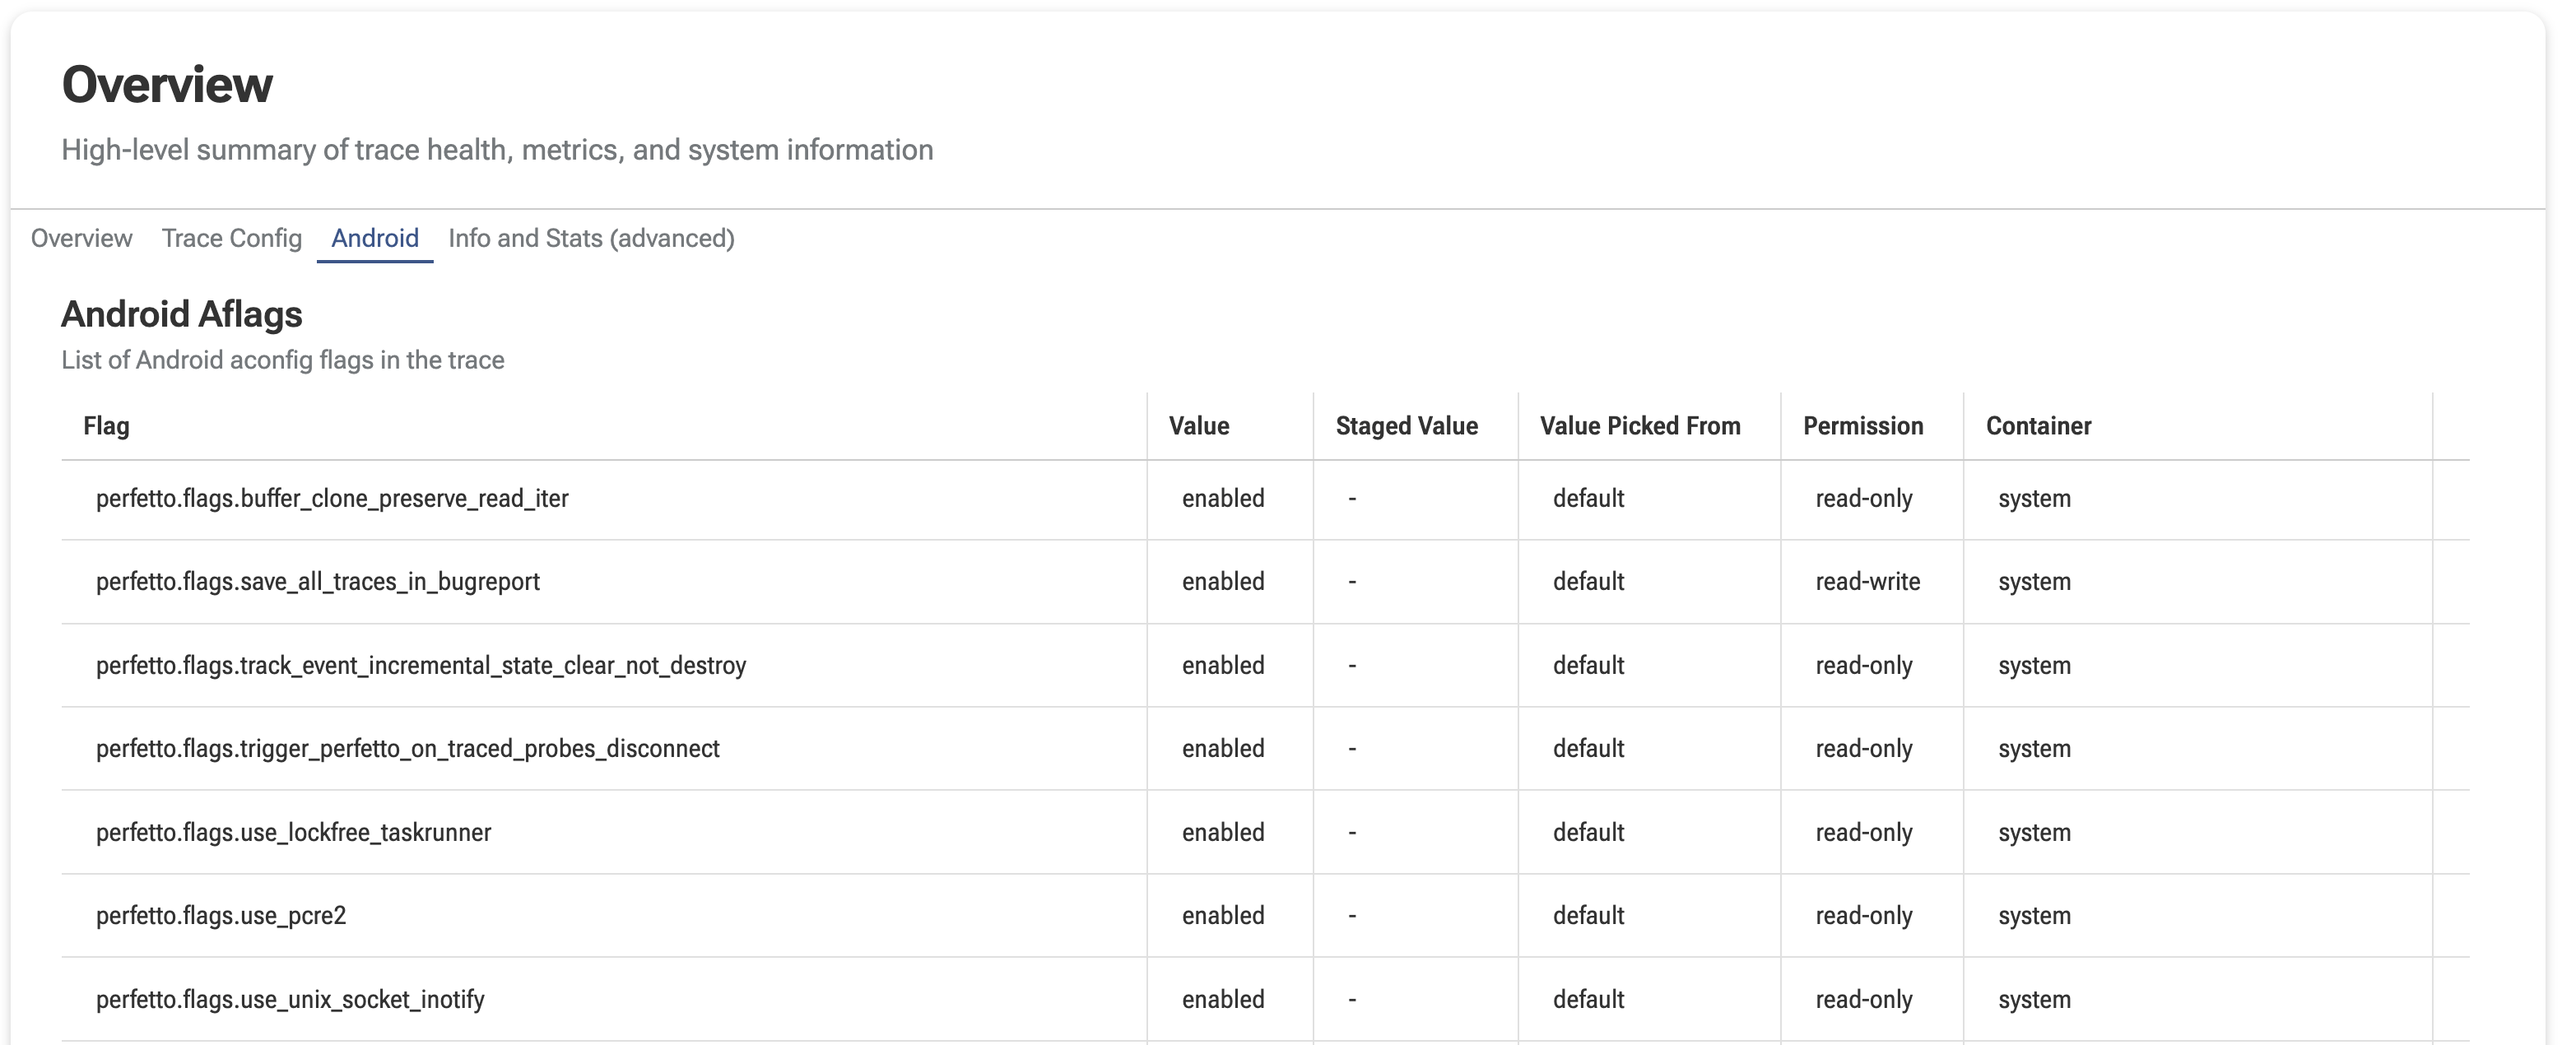Viewport: 2576px width, 1045px height.
Task: Click the perfetto.flags.use_pcre2 flag
Action: 221,916
